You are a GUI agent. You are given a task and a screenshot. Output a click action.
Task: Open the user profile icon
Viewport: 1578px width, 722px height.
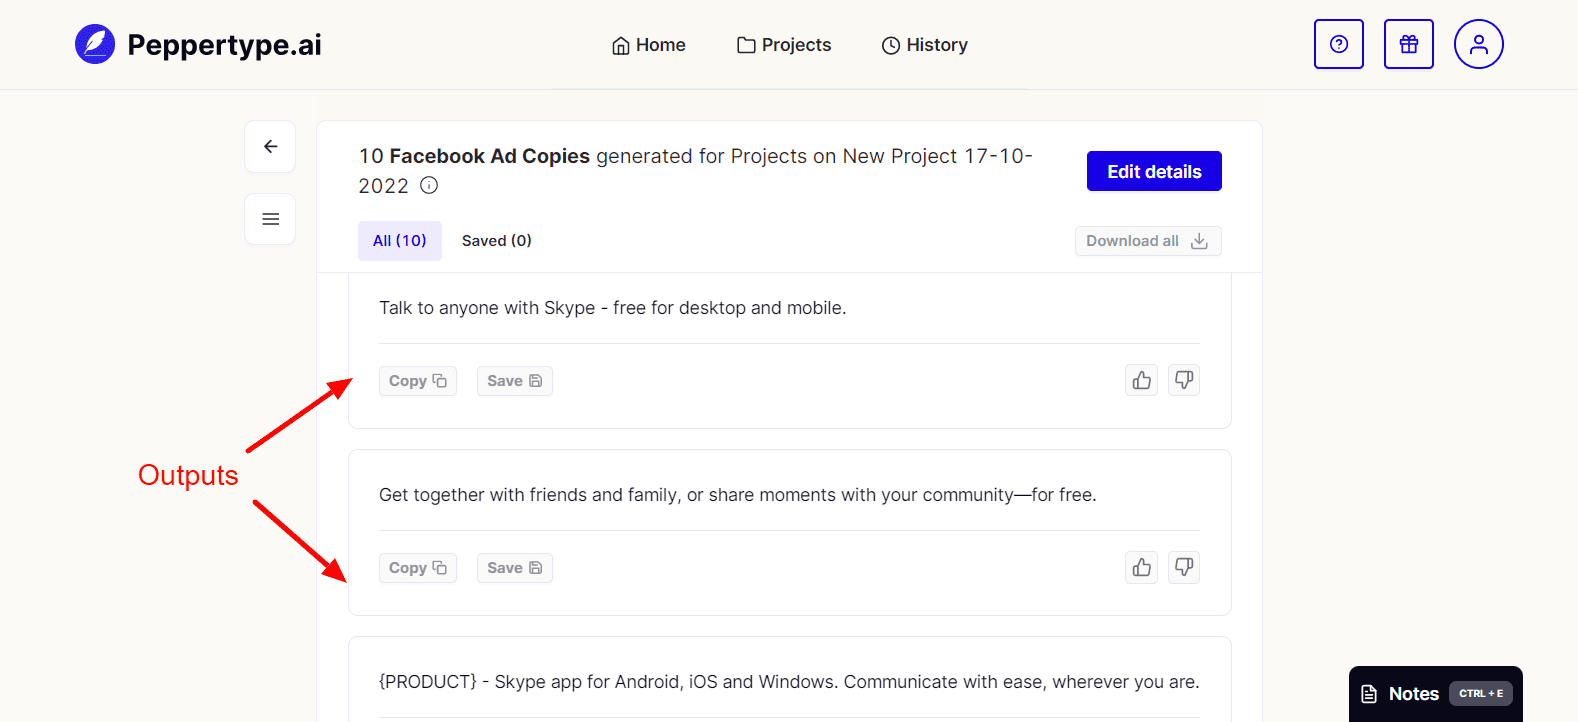[x=1478, y=44]
